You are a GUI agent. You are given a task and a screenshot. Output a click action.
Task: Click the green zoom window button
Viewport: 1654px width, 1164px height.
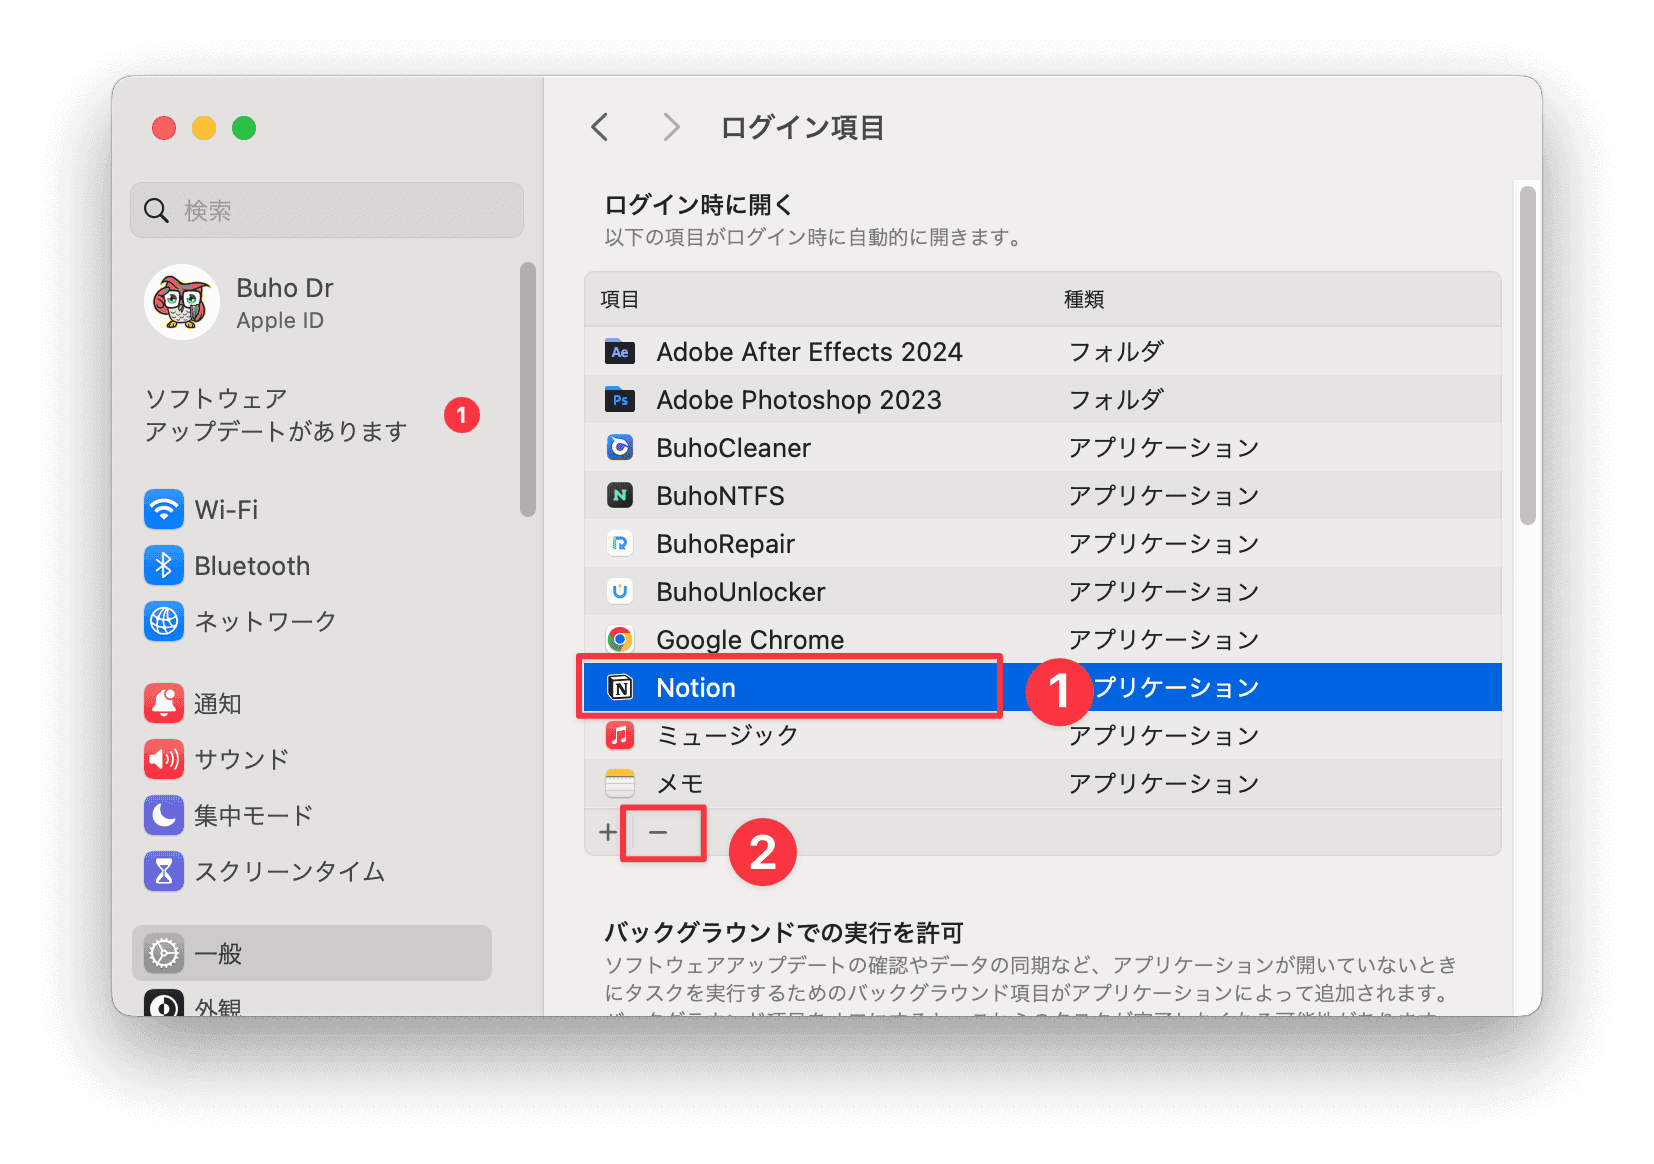[x=244, y=128]
